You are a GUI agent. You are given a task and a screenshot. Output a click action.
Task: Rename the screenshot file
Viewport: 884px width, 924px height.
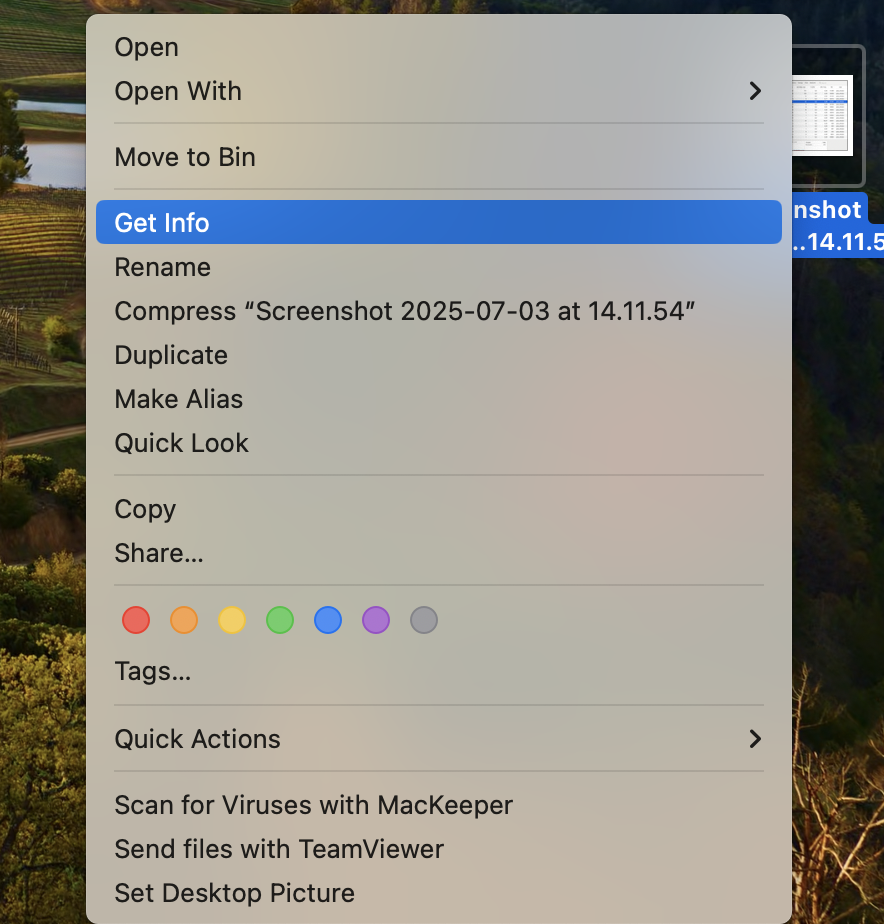click(x=162, y=267)
